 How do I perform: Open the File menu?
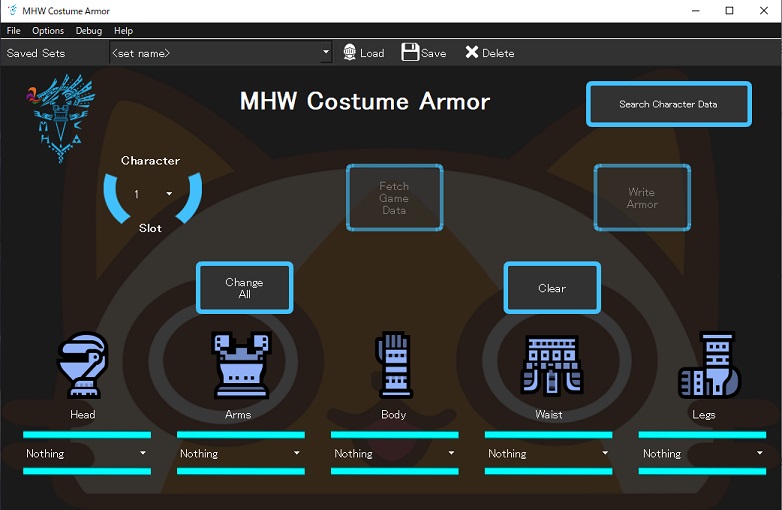tap(13, 31)
